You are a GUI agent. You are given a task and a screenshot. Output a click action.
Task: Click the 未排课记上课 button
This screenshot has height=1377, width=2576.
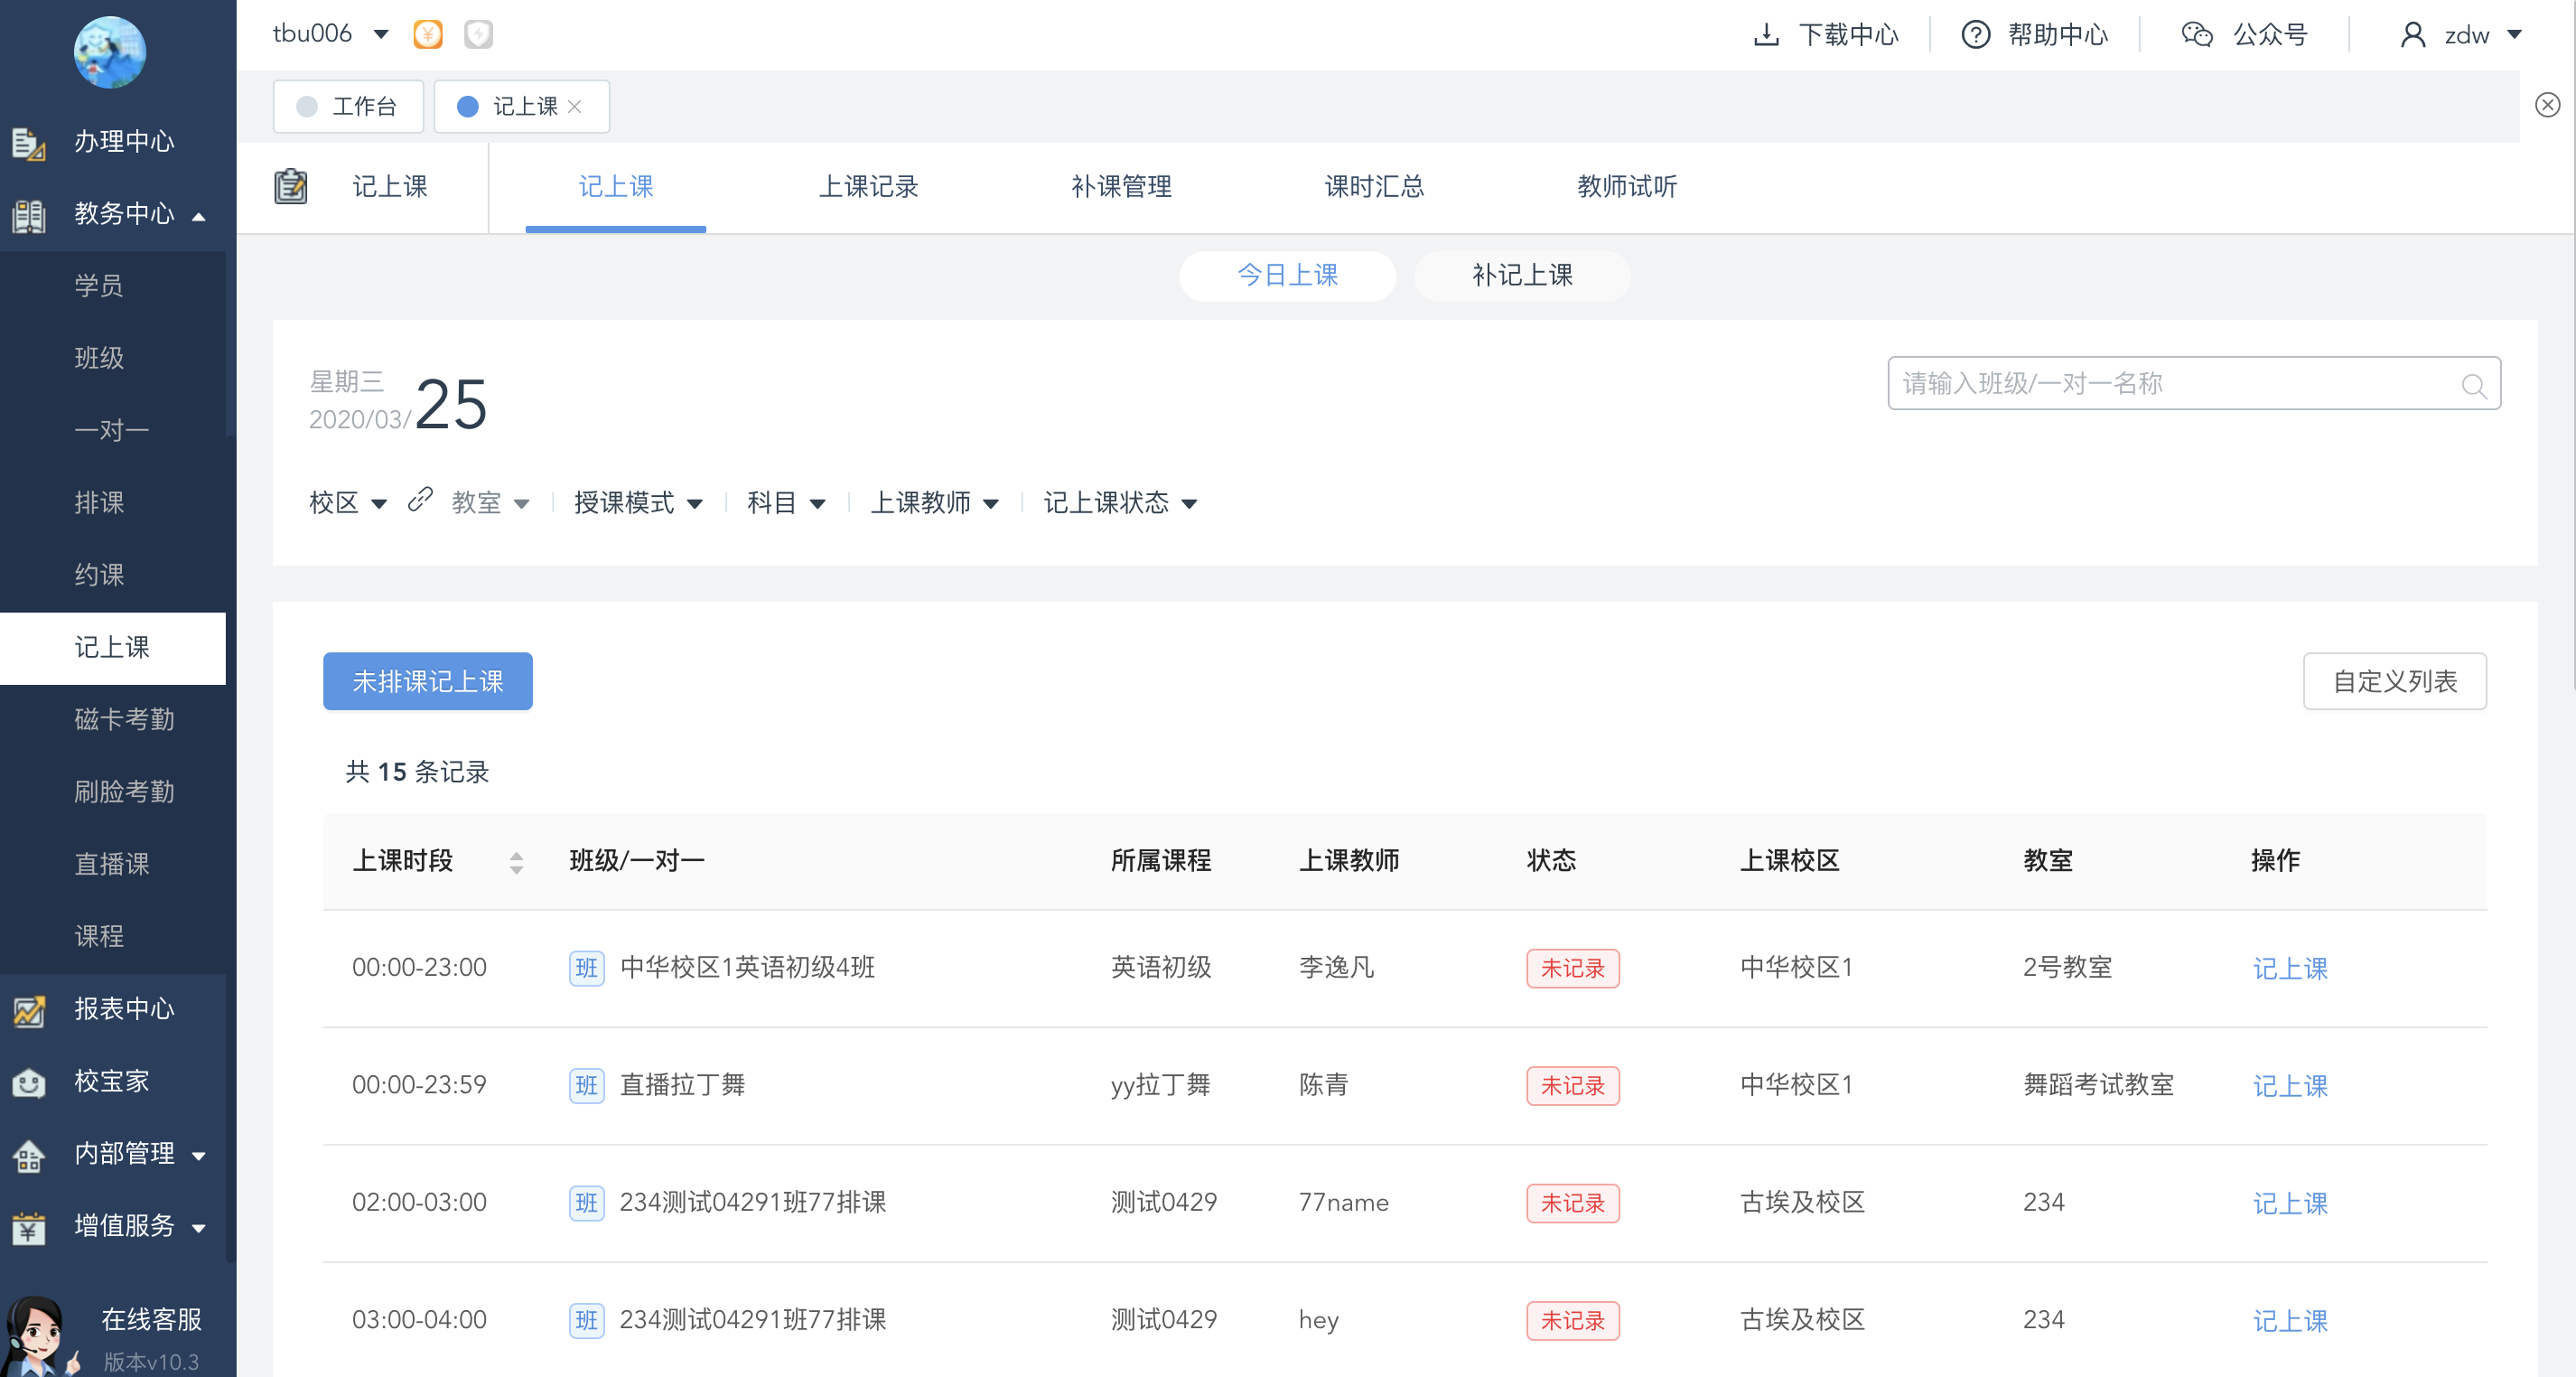tap(427, 681)
